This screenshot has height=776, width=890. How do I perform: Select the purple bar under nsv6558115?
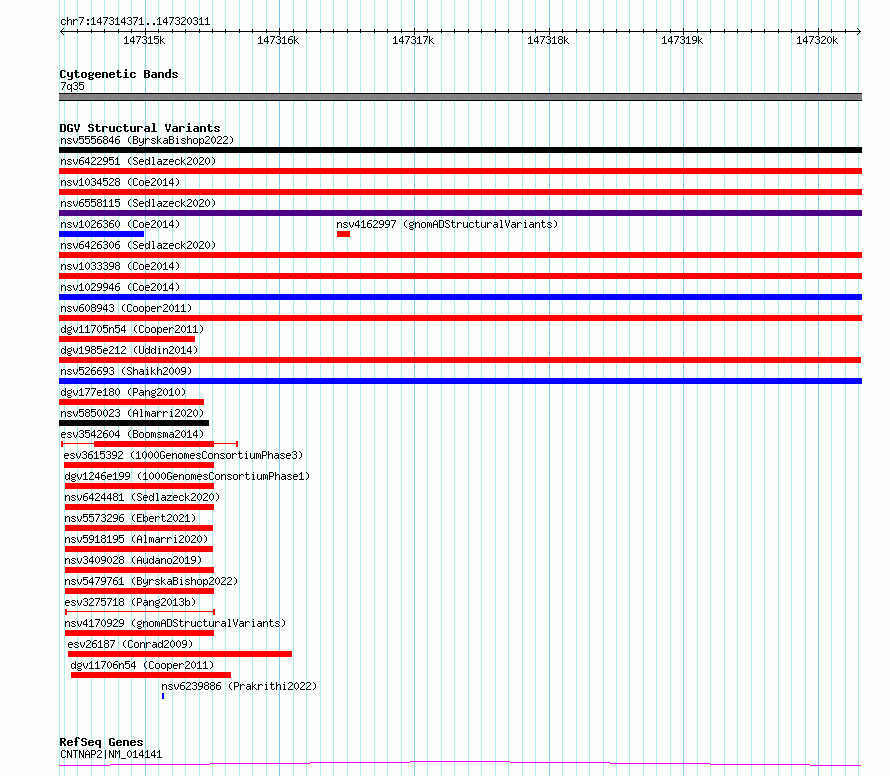pyautogui.click(x=460, y=213)
